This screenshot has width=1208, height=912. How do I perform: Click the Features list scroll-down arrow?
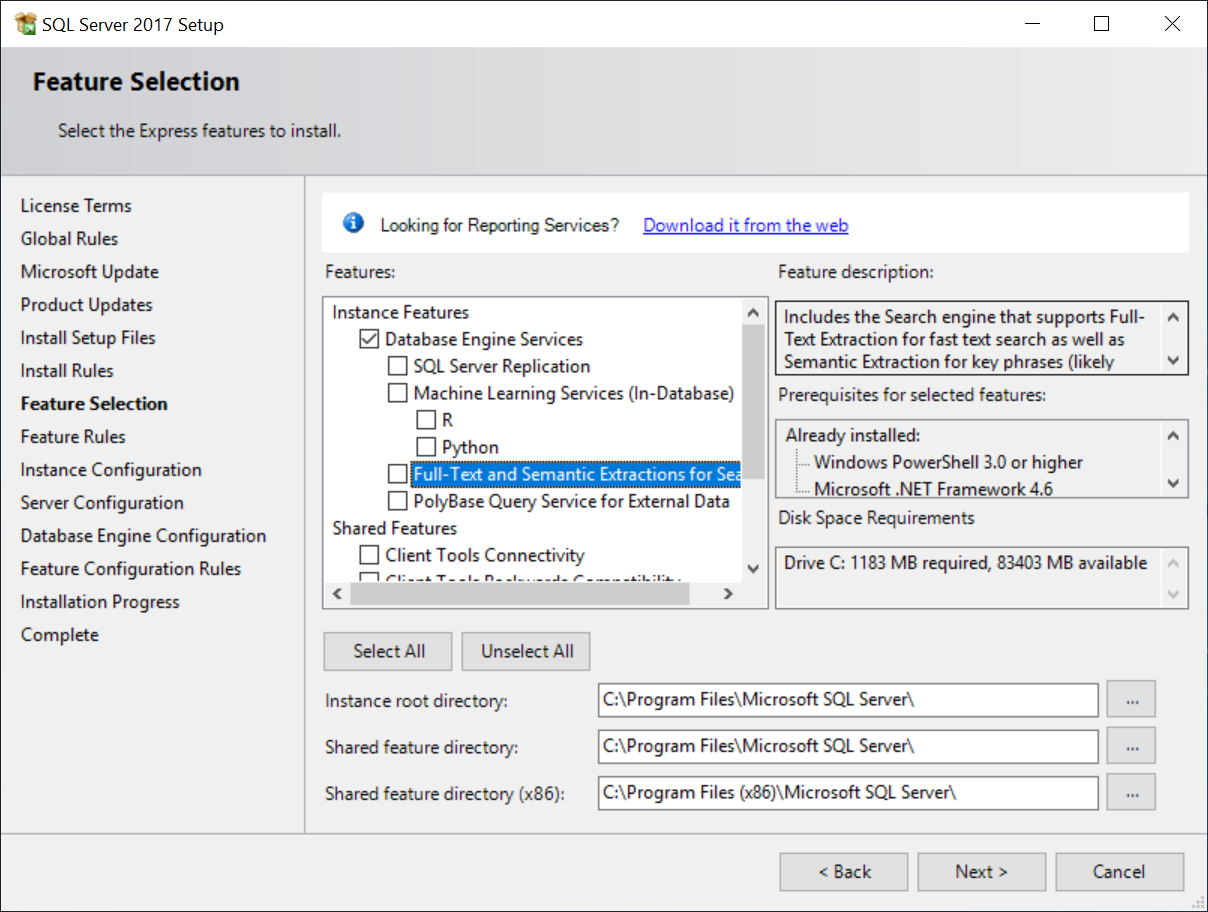pyautogui.click(x=753, y=568)
